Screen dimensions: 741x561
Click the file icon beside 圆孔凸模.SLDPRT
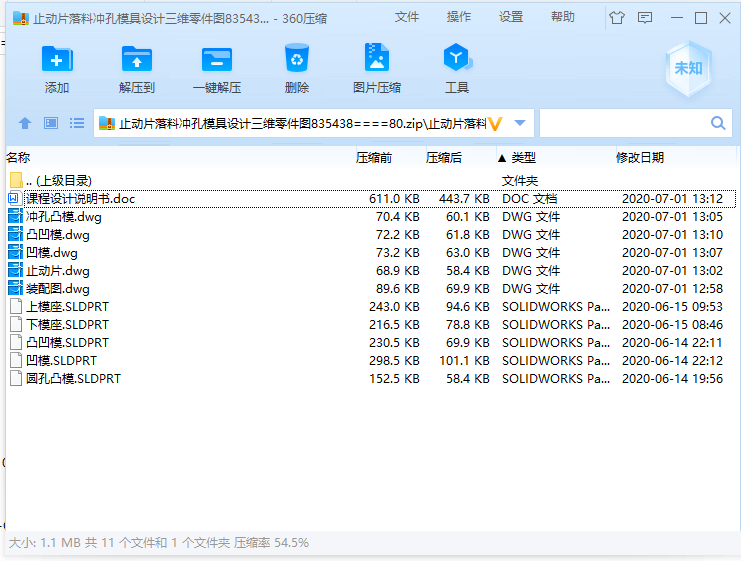click(x=16, y=378)
